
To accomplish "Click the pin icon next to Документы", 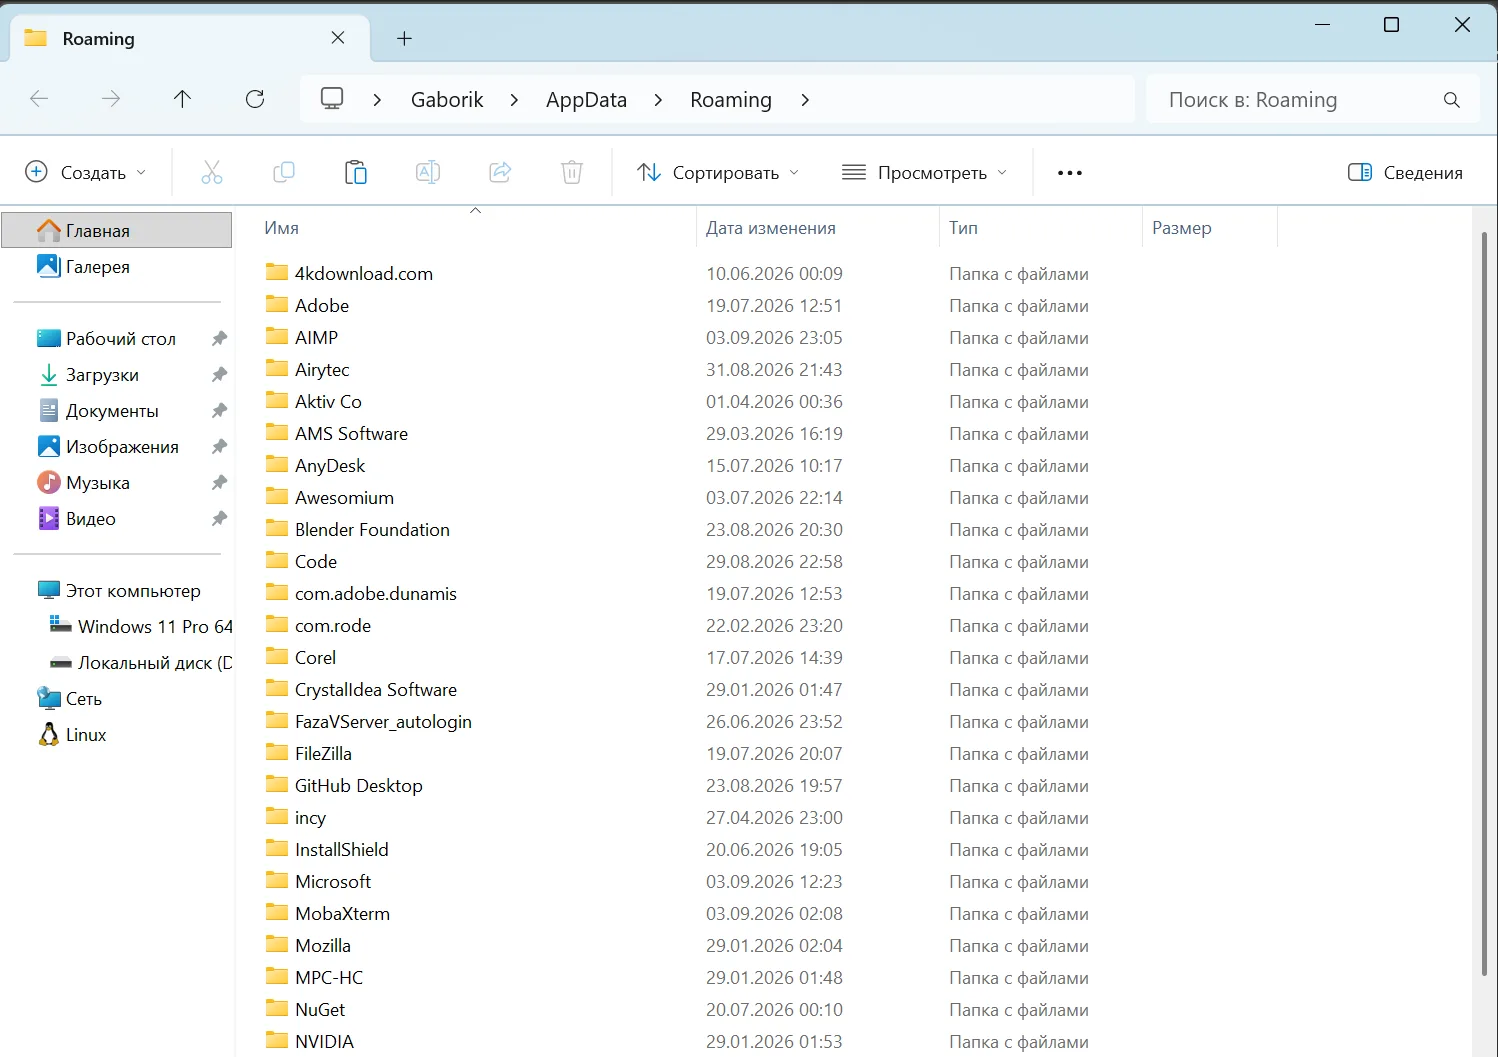I will tap(219, 411).
